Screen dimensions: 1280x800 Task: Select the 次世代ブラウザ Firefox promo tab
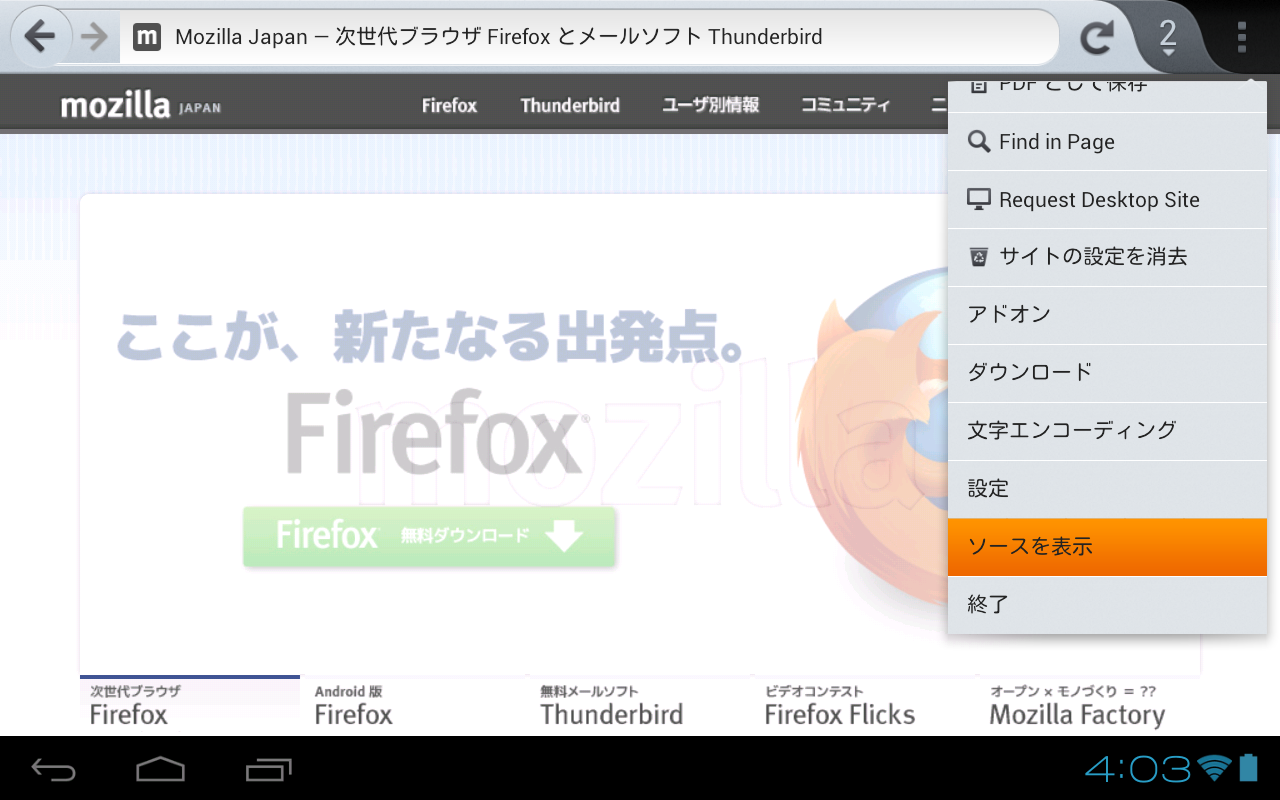[x=190, y=705]
